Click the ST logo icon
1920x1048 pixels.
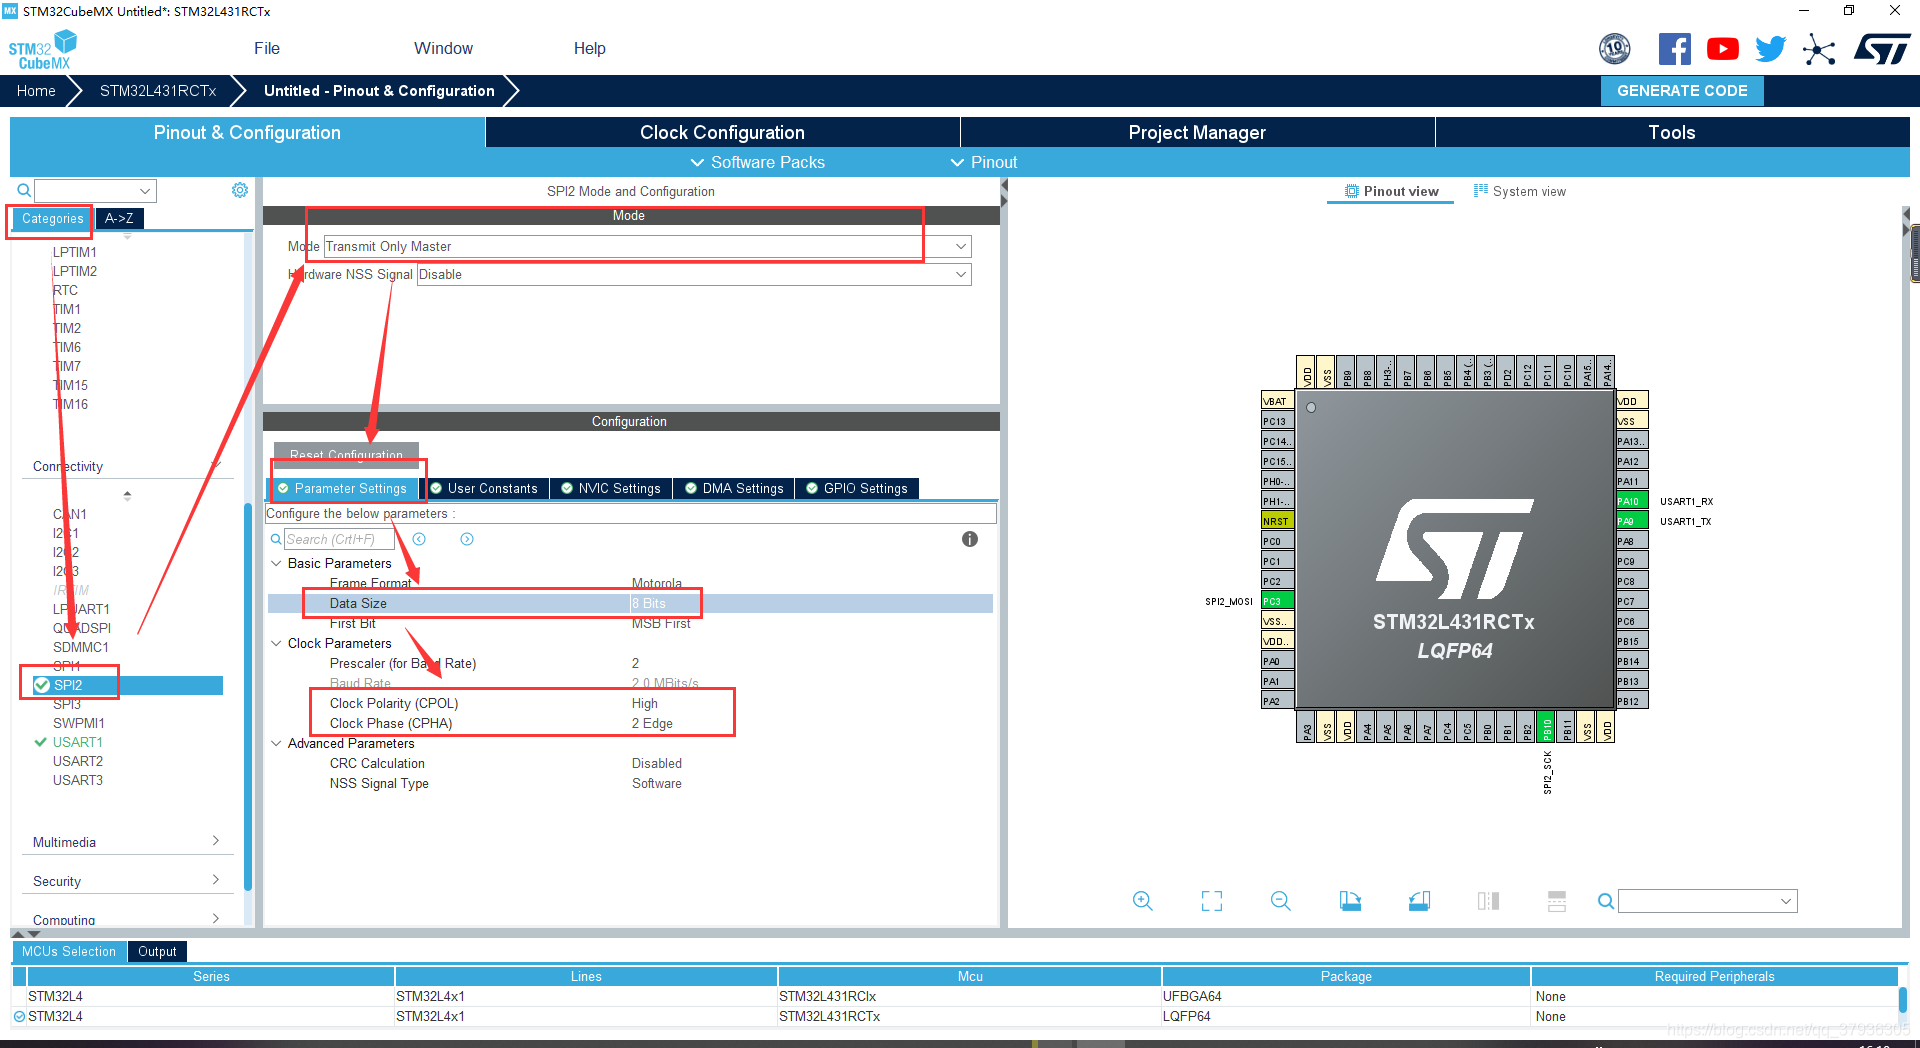click(1882, 49)
